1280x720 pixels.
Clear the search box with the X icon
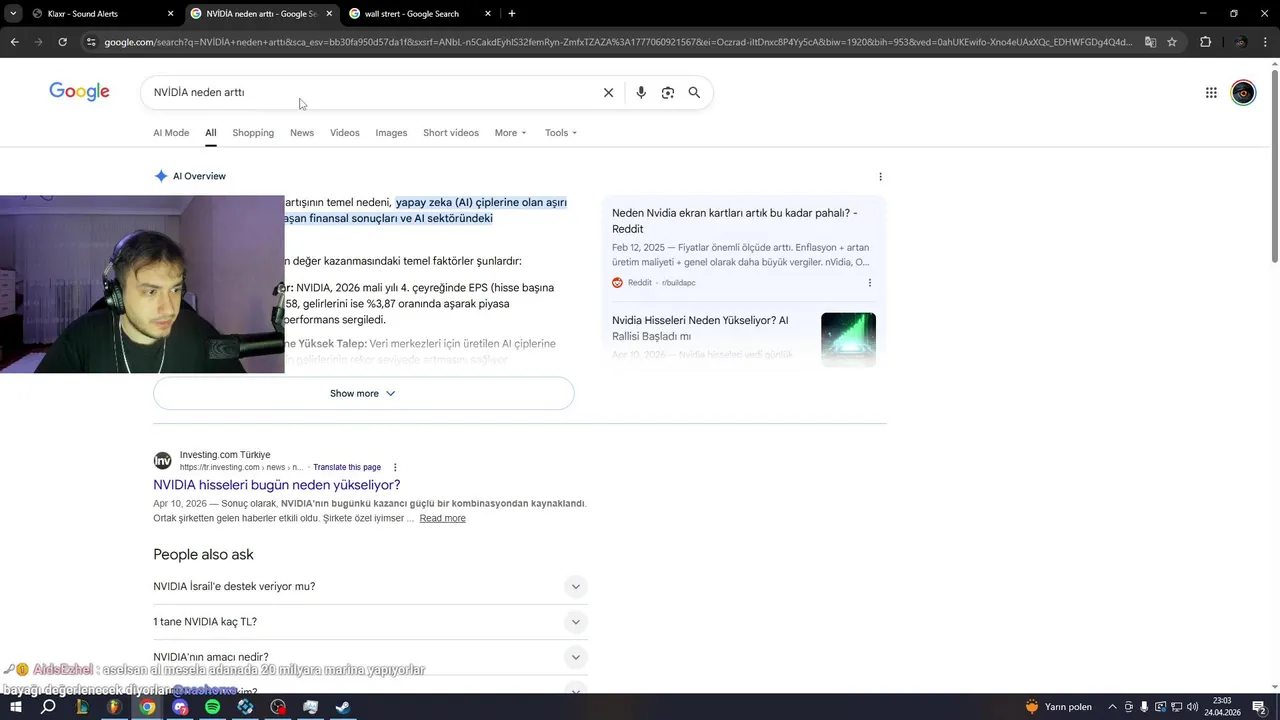point(608,93)
